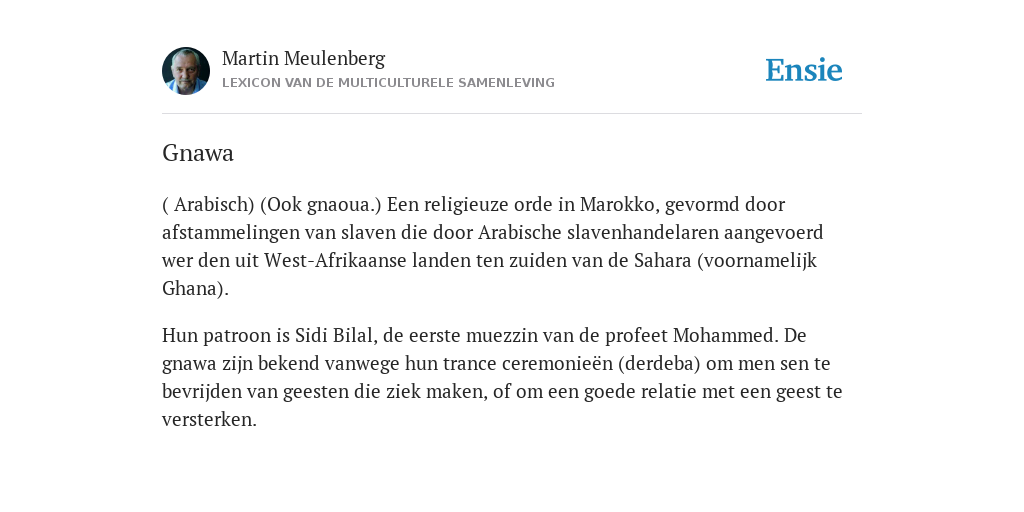This screenshot has width=1024, height=512.
Task: Click the word Sahara
Action: 662,261
